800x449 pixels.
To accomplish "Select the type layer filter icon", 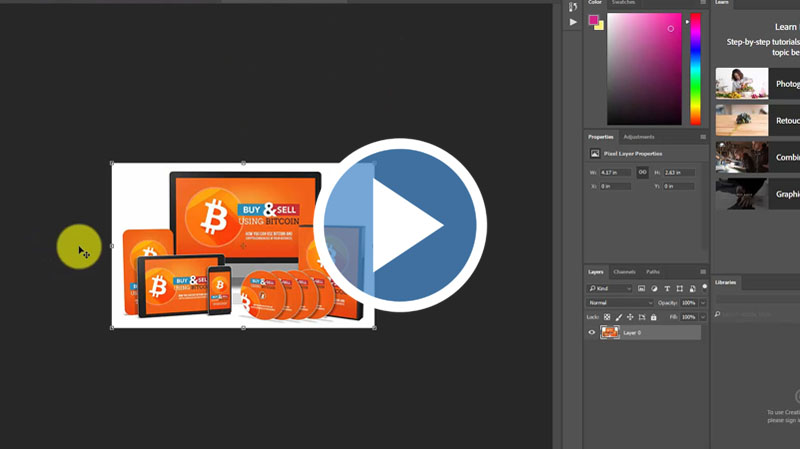I will pos(667,288).
